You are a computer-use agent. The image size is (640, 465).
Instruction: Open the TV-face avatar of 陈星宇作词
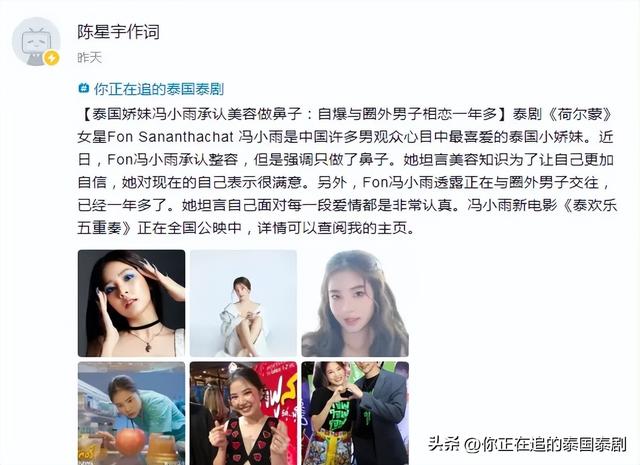click(36, 41)
